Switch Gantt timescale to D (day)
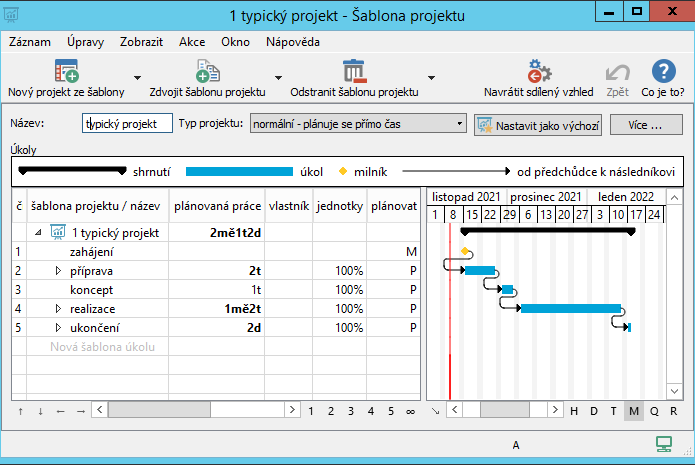Screen dimensions: 695x465 (x=595, y=410)
